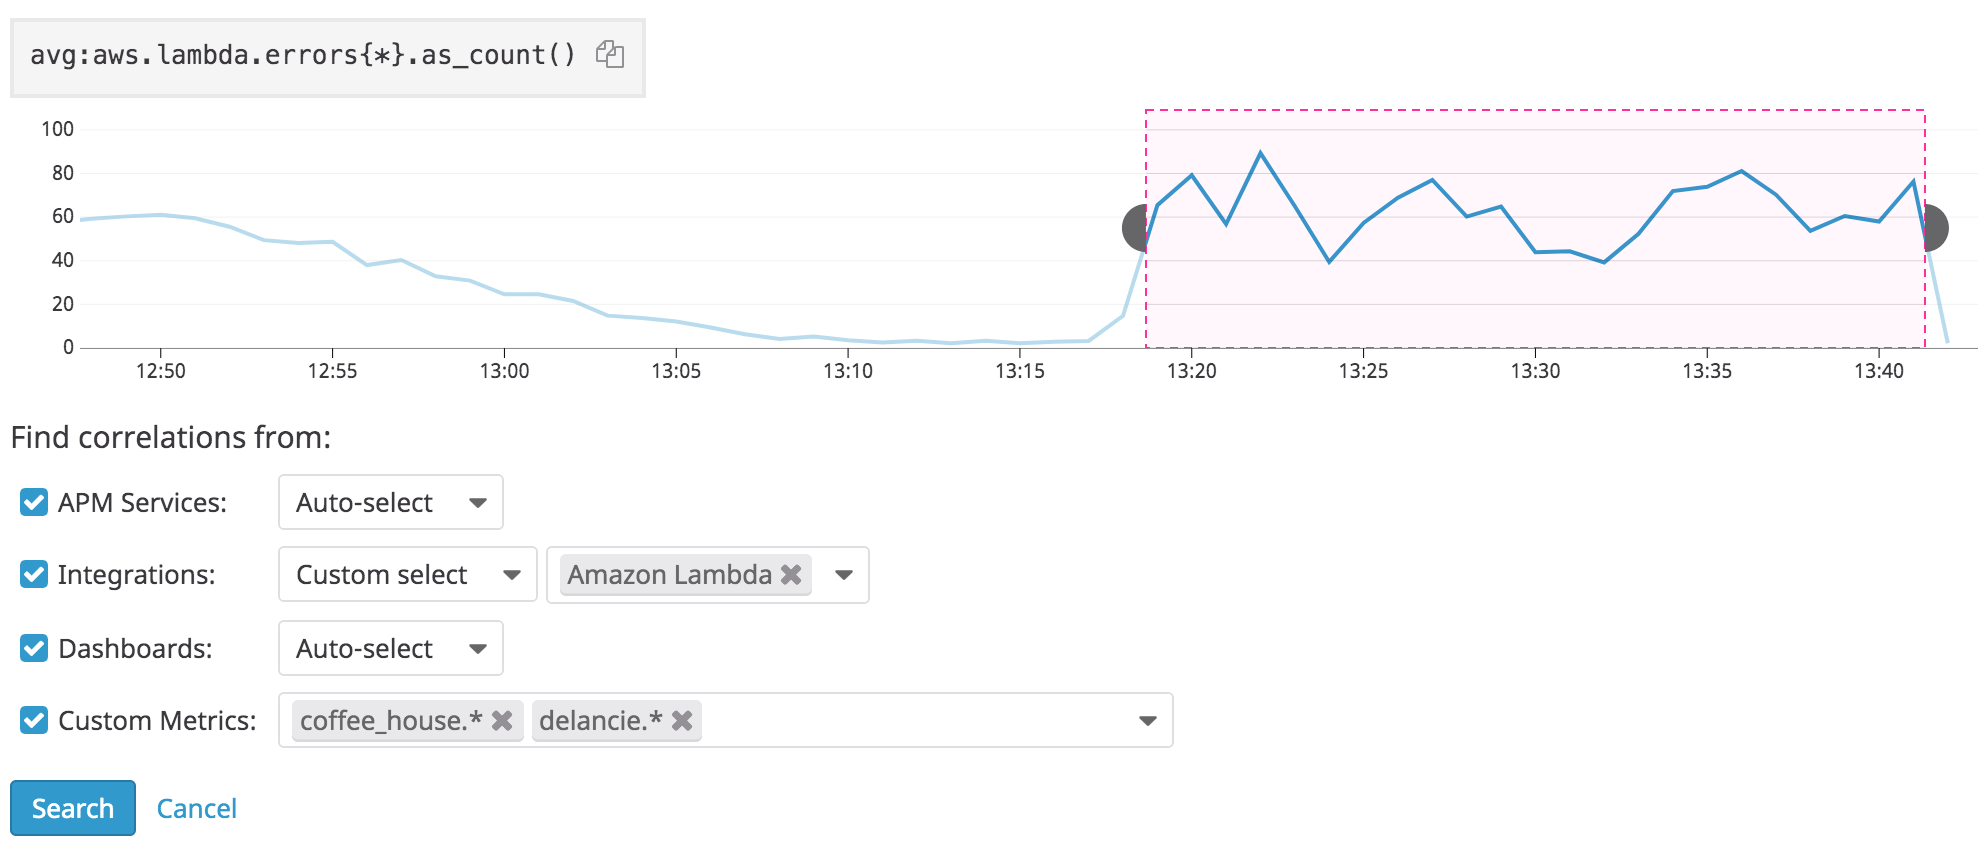Expand the Dashboards Auto-select dropdown
The height and width of the screenshot is (848, 1978).
coord(390,648)
